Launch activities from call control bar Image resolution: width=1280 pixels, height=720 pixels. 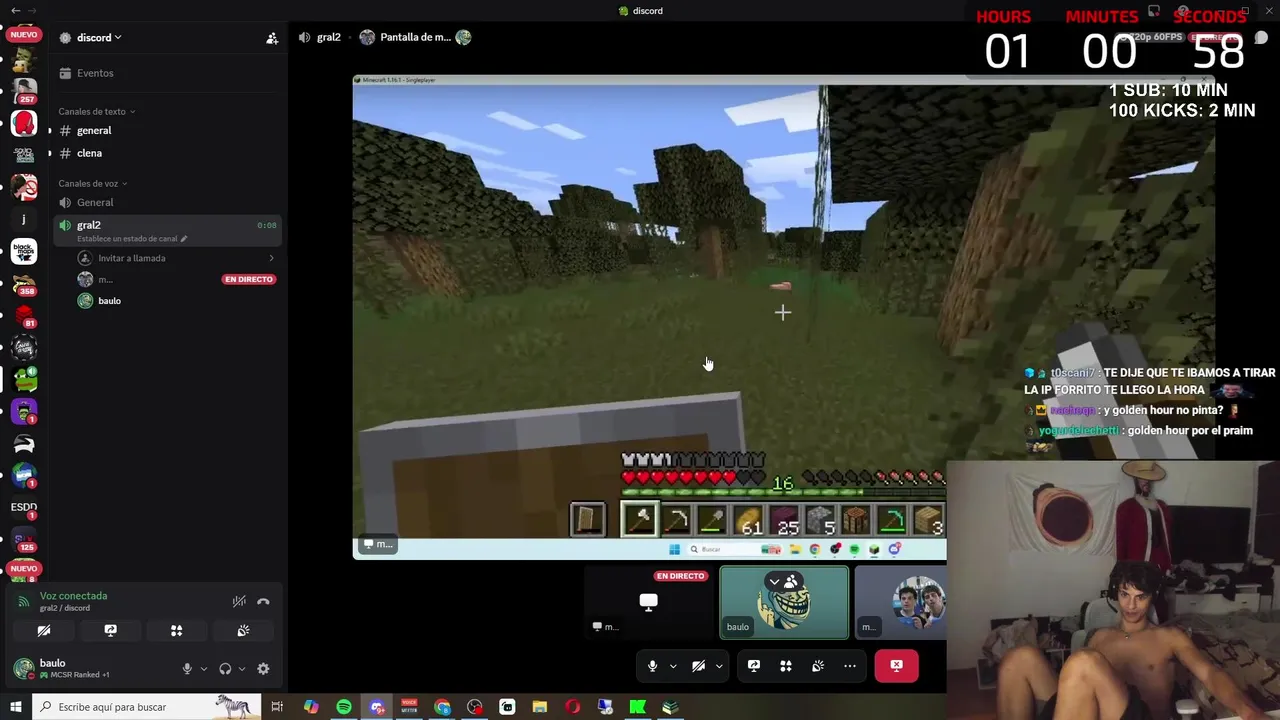786,666
